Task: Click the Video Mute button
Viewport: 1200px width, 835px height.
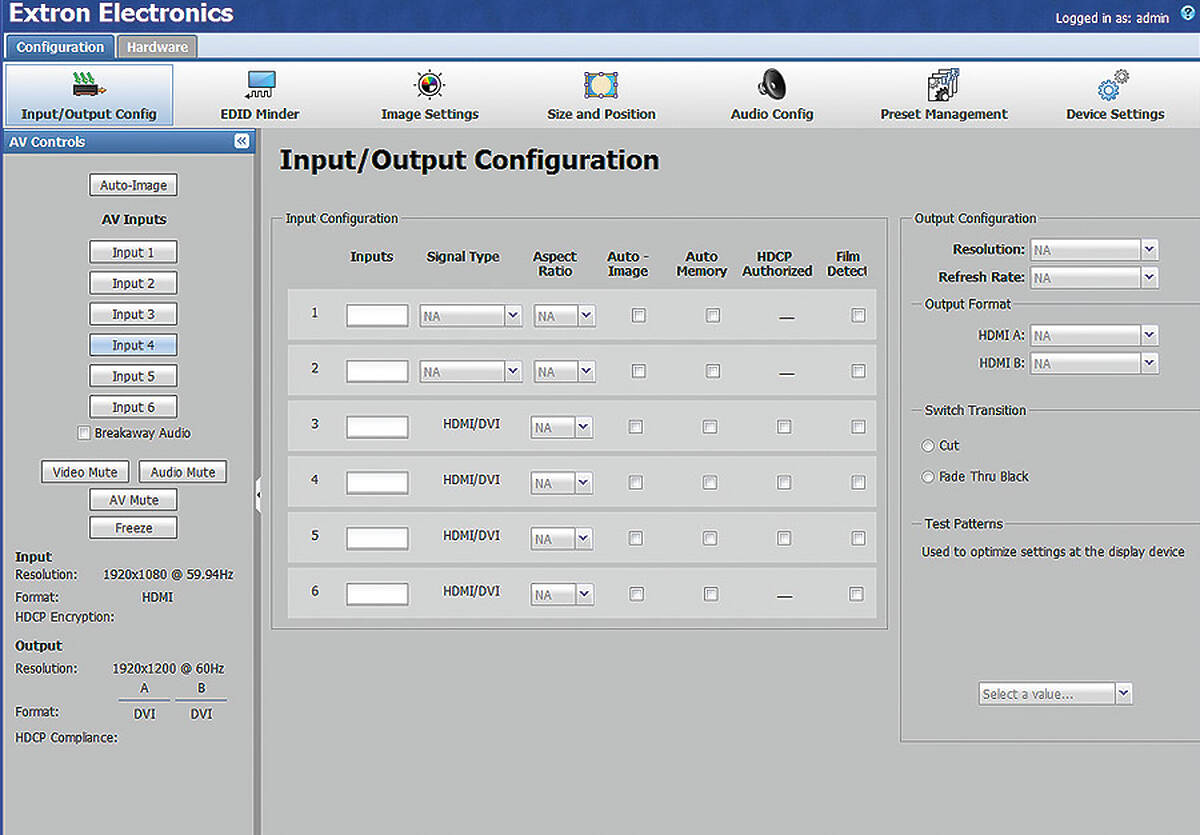Action: tap(85, 472)
